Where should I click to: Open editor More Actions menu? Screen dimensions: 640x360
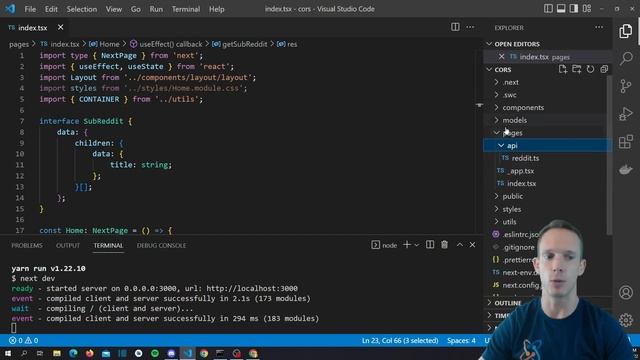click(x=470, y=27)
